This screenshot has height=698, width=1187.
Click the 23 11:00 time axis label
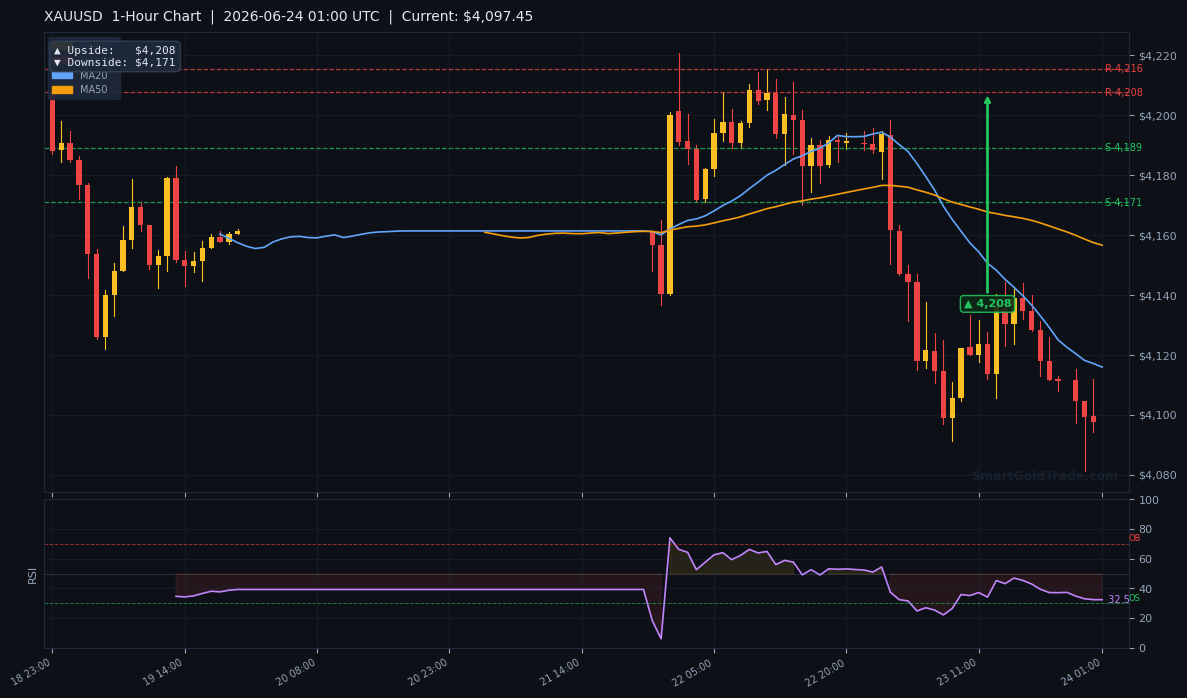pyautogui.click(x=958, y=670)
